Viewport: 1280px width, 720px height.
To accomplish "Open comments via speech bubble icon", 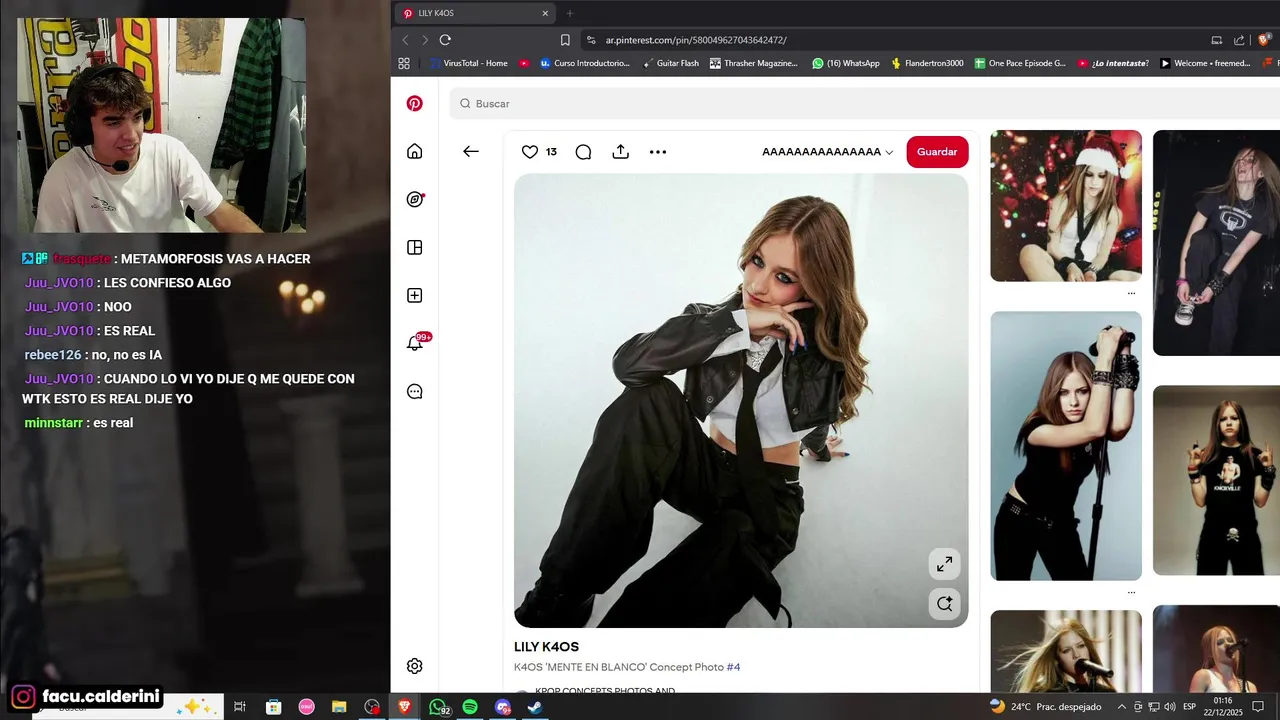I will 583,152.
